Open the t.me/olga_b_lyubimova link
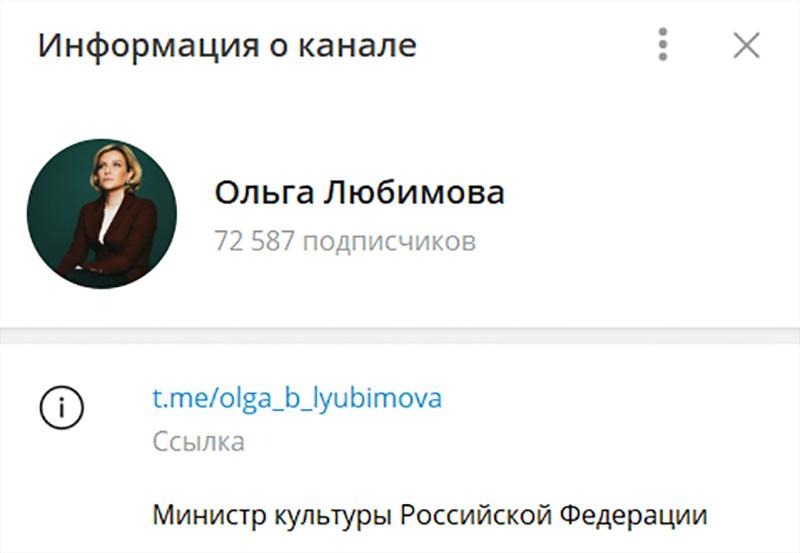 pos(297,399)
